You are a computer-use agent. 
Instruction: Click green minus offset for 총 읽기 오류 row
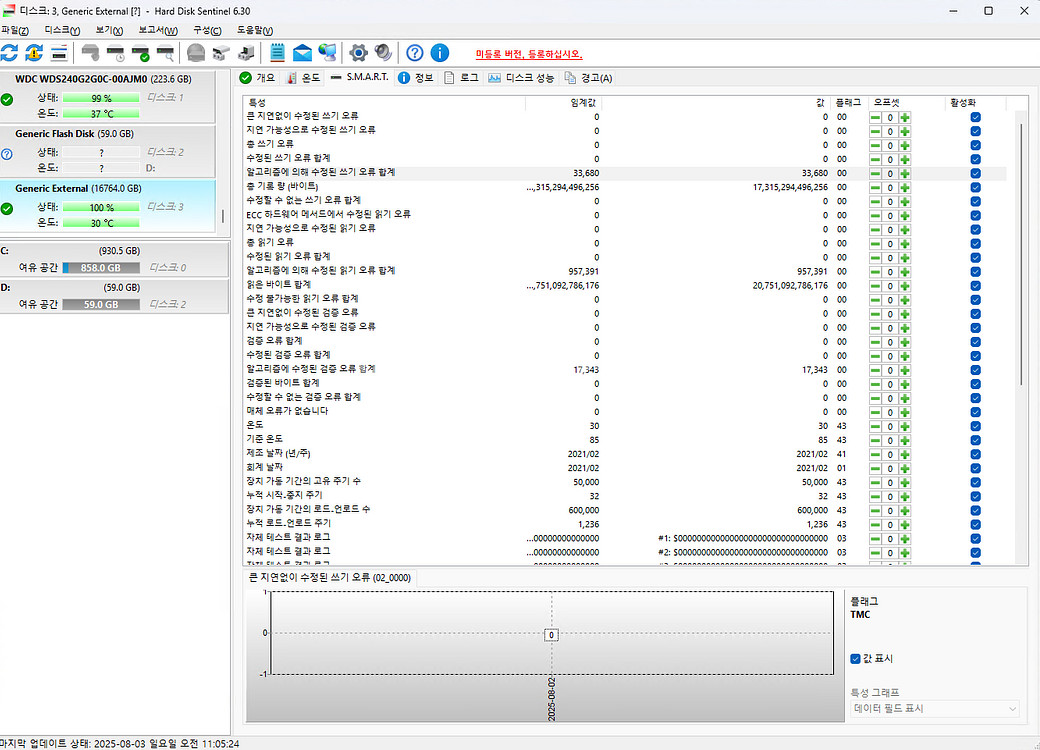click(876, 243)
